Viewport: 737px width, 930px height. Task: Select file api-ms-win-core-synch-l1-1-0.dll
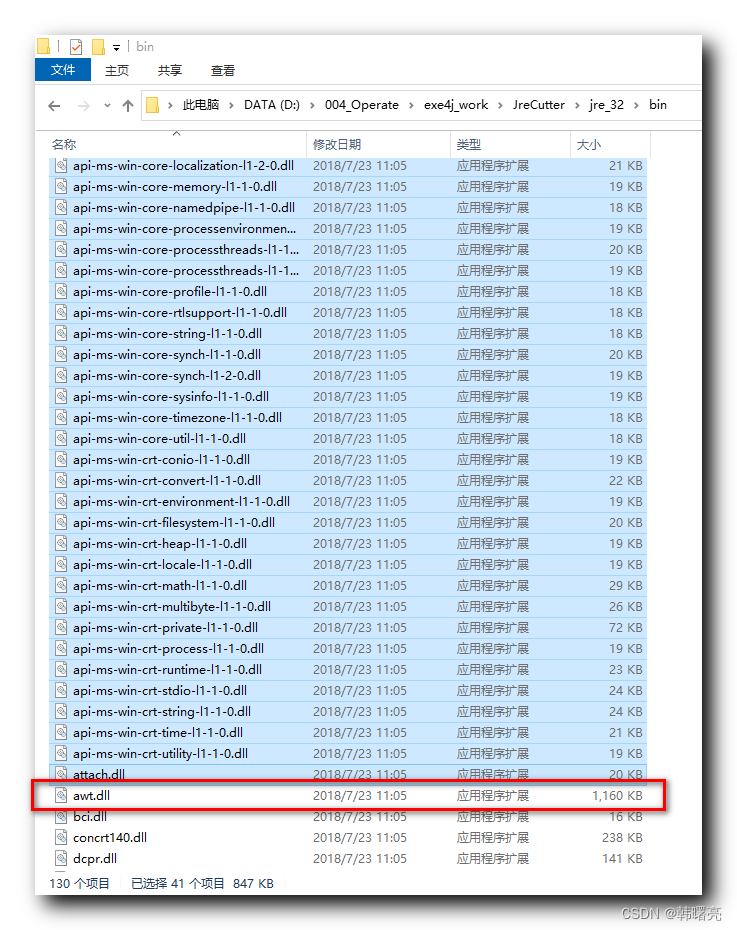point(348,355)
